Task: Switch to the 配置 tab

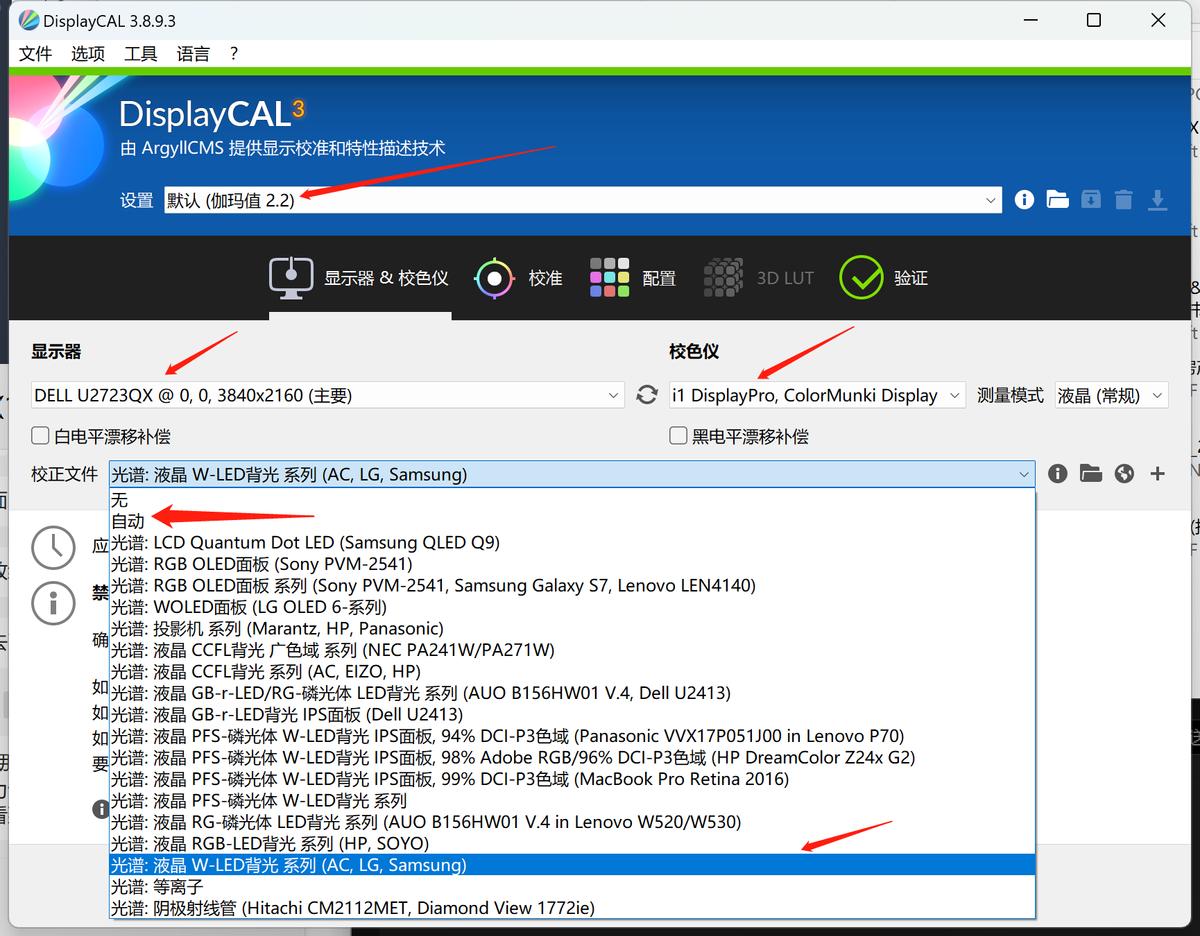Action: [x=633, y=278]
